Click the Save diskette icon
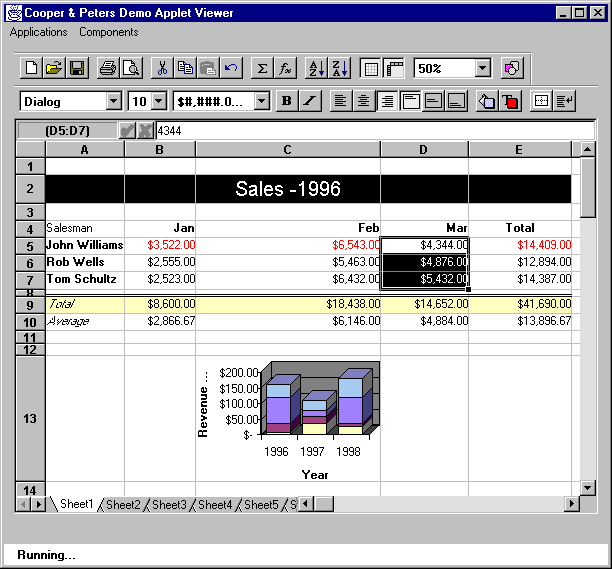Image resolution: width=612 pixels, height=569 pixels. tap(77, 68)
